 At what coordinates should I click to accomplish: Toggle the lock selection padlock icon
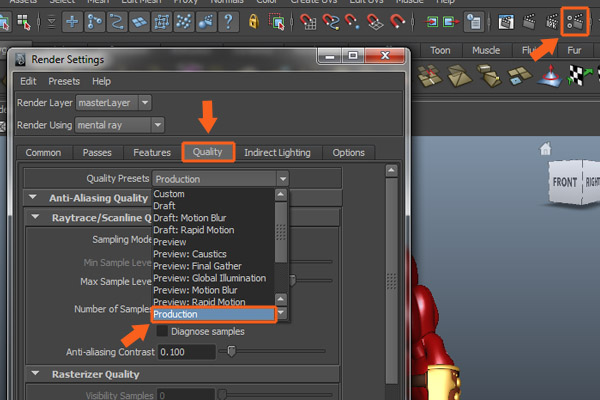(x=253, y=22)
